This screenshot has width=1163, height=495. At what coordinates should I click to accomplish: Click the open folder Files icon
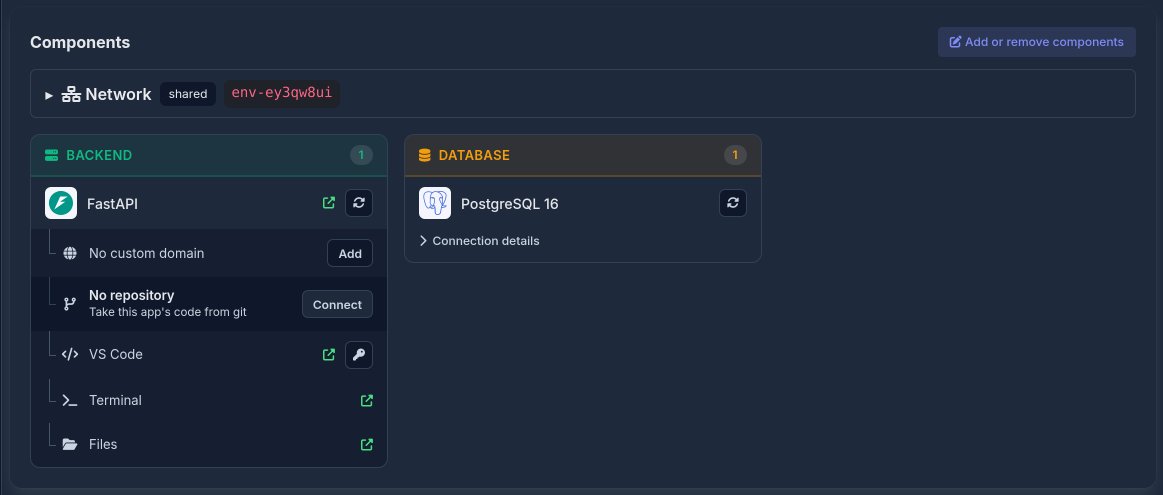pos(70,445)
